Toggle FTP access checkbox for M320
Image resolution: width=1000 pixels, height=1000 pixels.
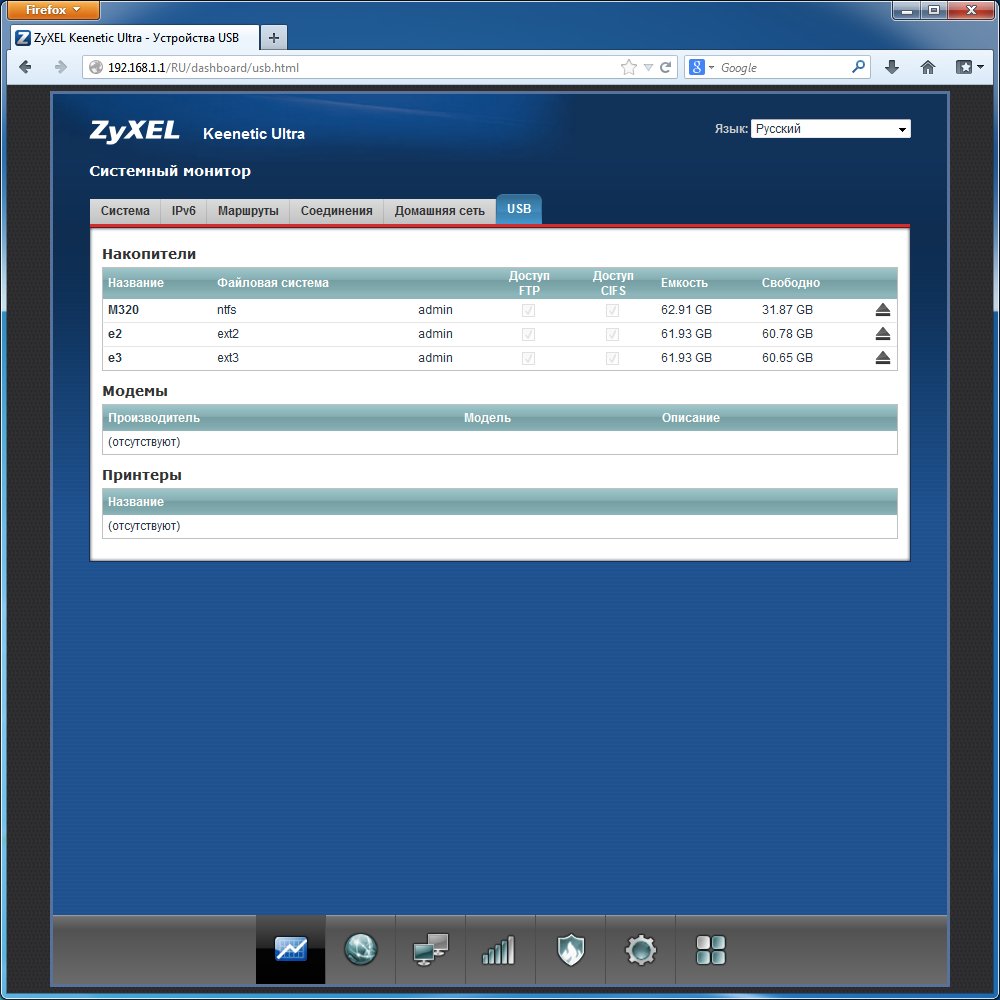528,311
